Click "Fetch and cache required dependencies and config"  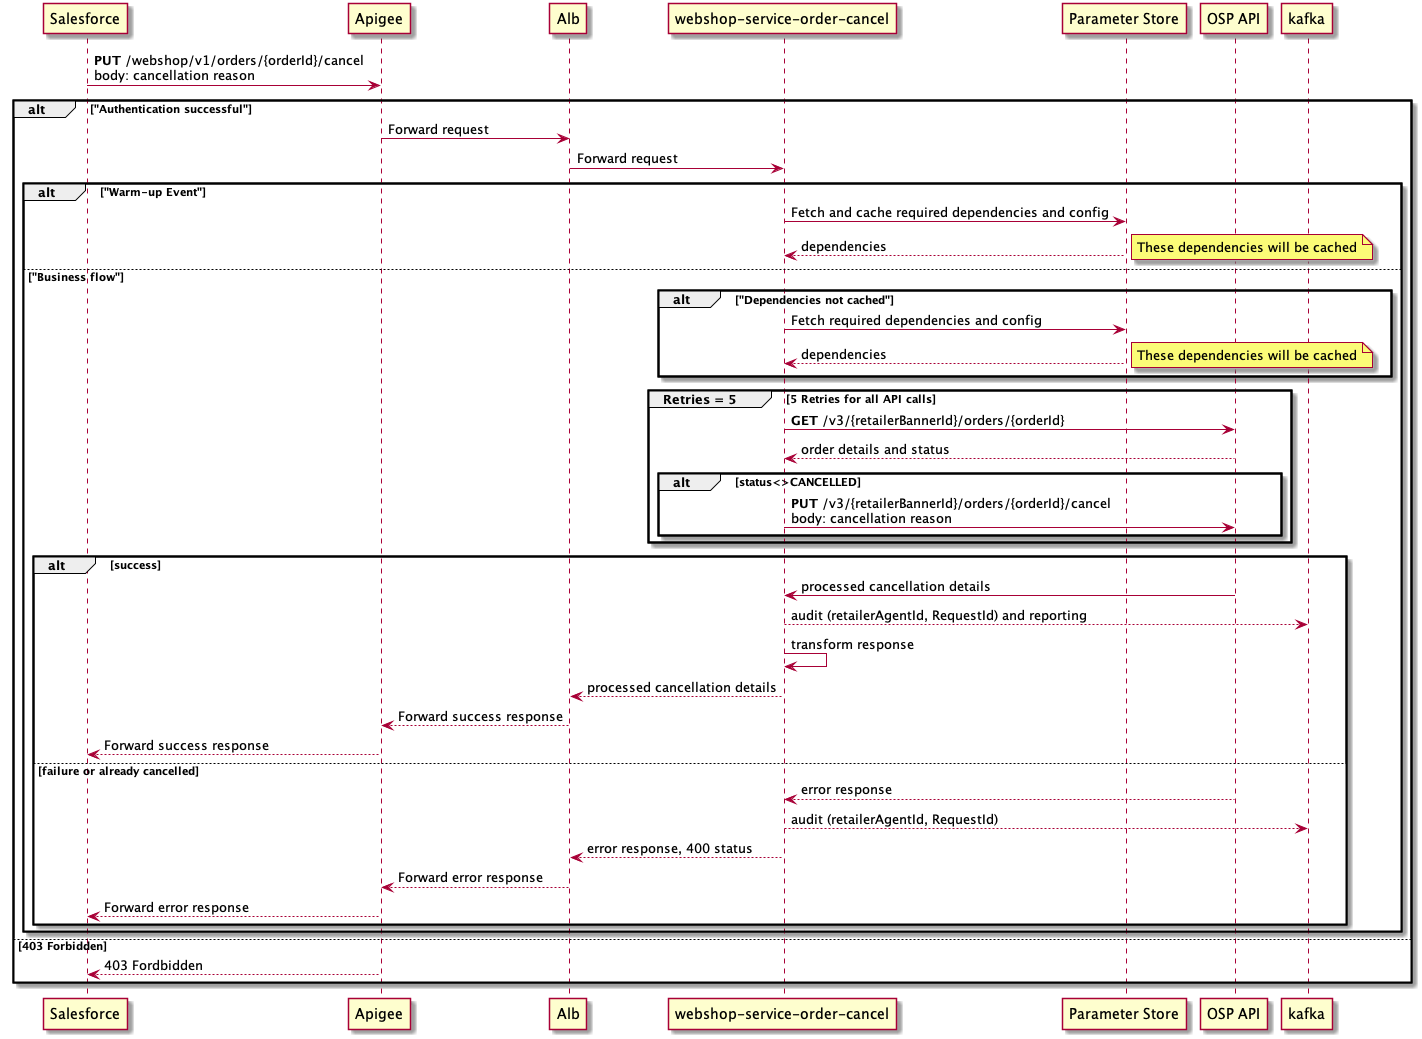950,213
